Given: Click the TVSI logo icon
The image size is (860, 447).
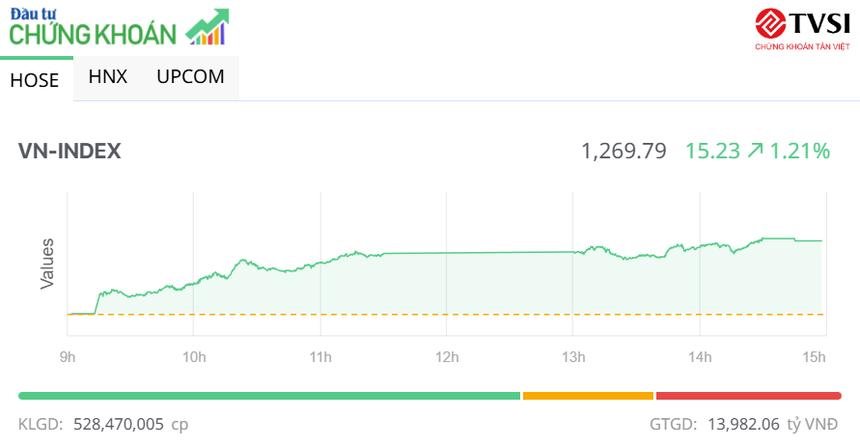Looking at the screenshot, I should tap(772, 23).
